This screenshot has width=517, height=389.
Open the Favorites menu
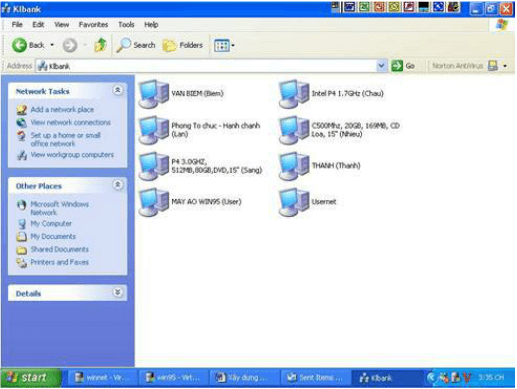[93, 24]
